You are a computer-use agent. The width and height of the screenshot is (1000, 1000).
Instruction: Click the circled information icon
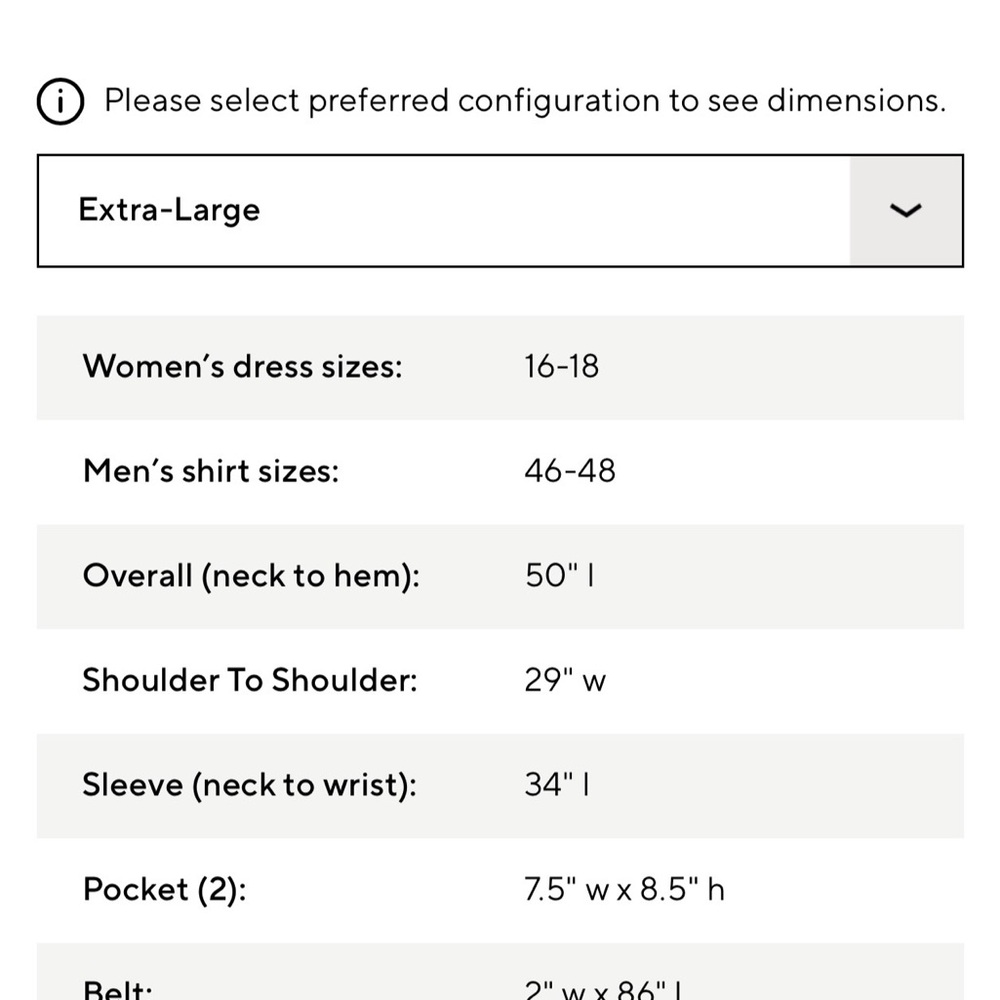coord(60,101)
